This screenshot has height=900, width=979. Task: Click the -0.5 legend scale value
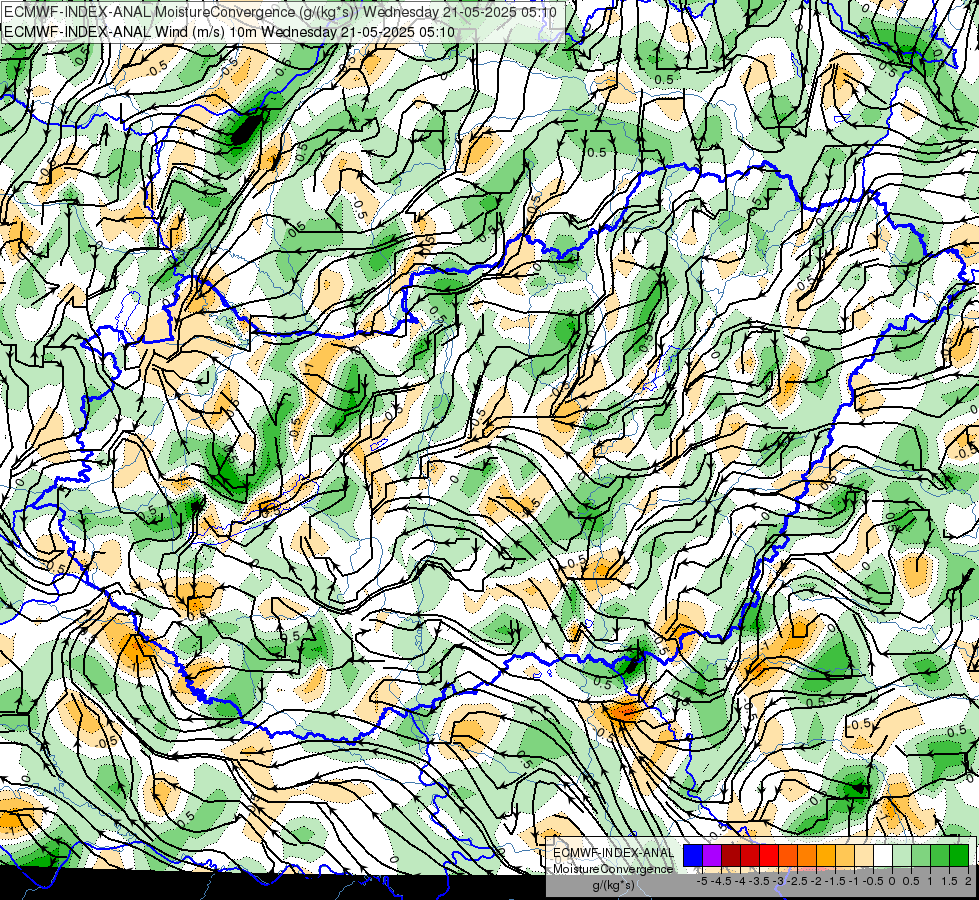(873, 881)
